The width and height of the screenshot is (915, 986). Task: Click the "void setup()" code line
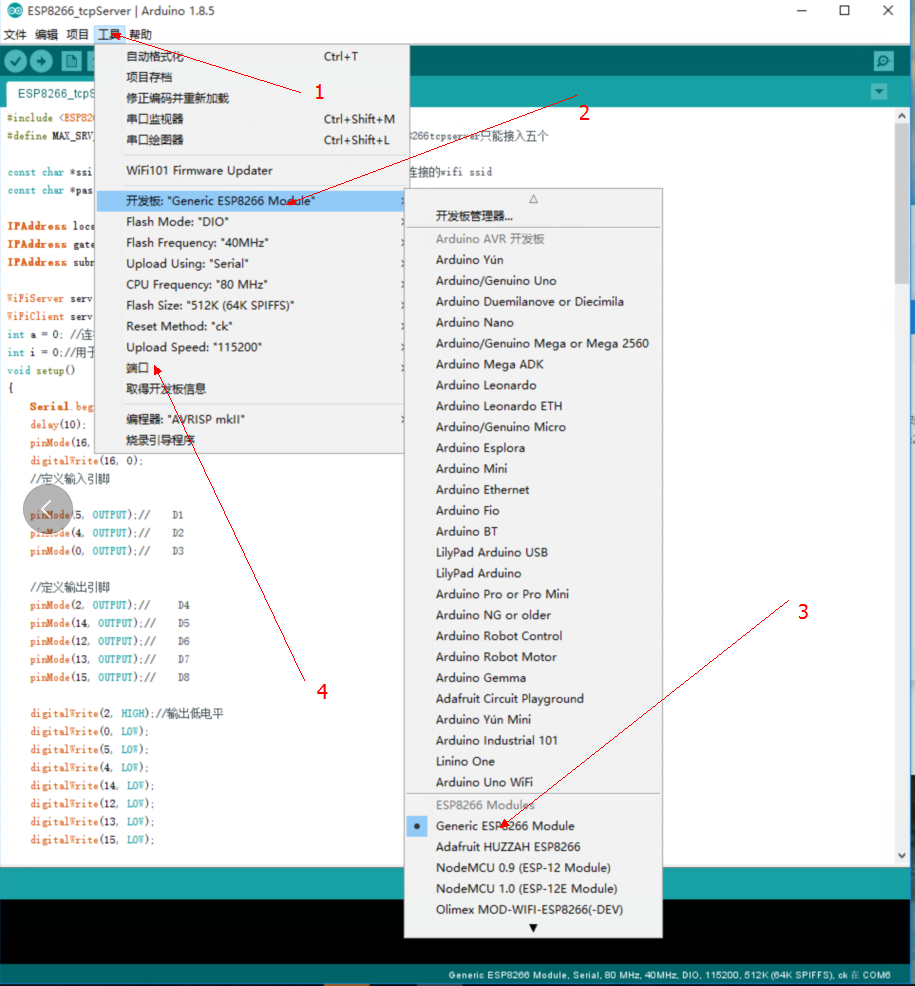click(x=41, y=370)
